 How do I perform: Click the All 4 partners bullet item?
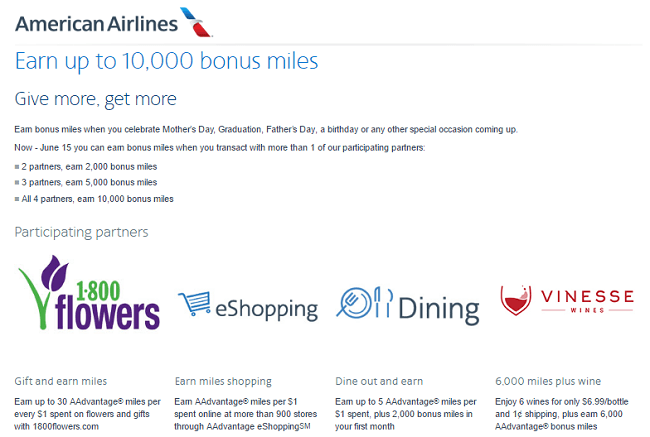click(94, 199)
